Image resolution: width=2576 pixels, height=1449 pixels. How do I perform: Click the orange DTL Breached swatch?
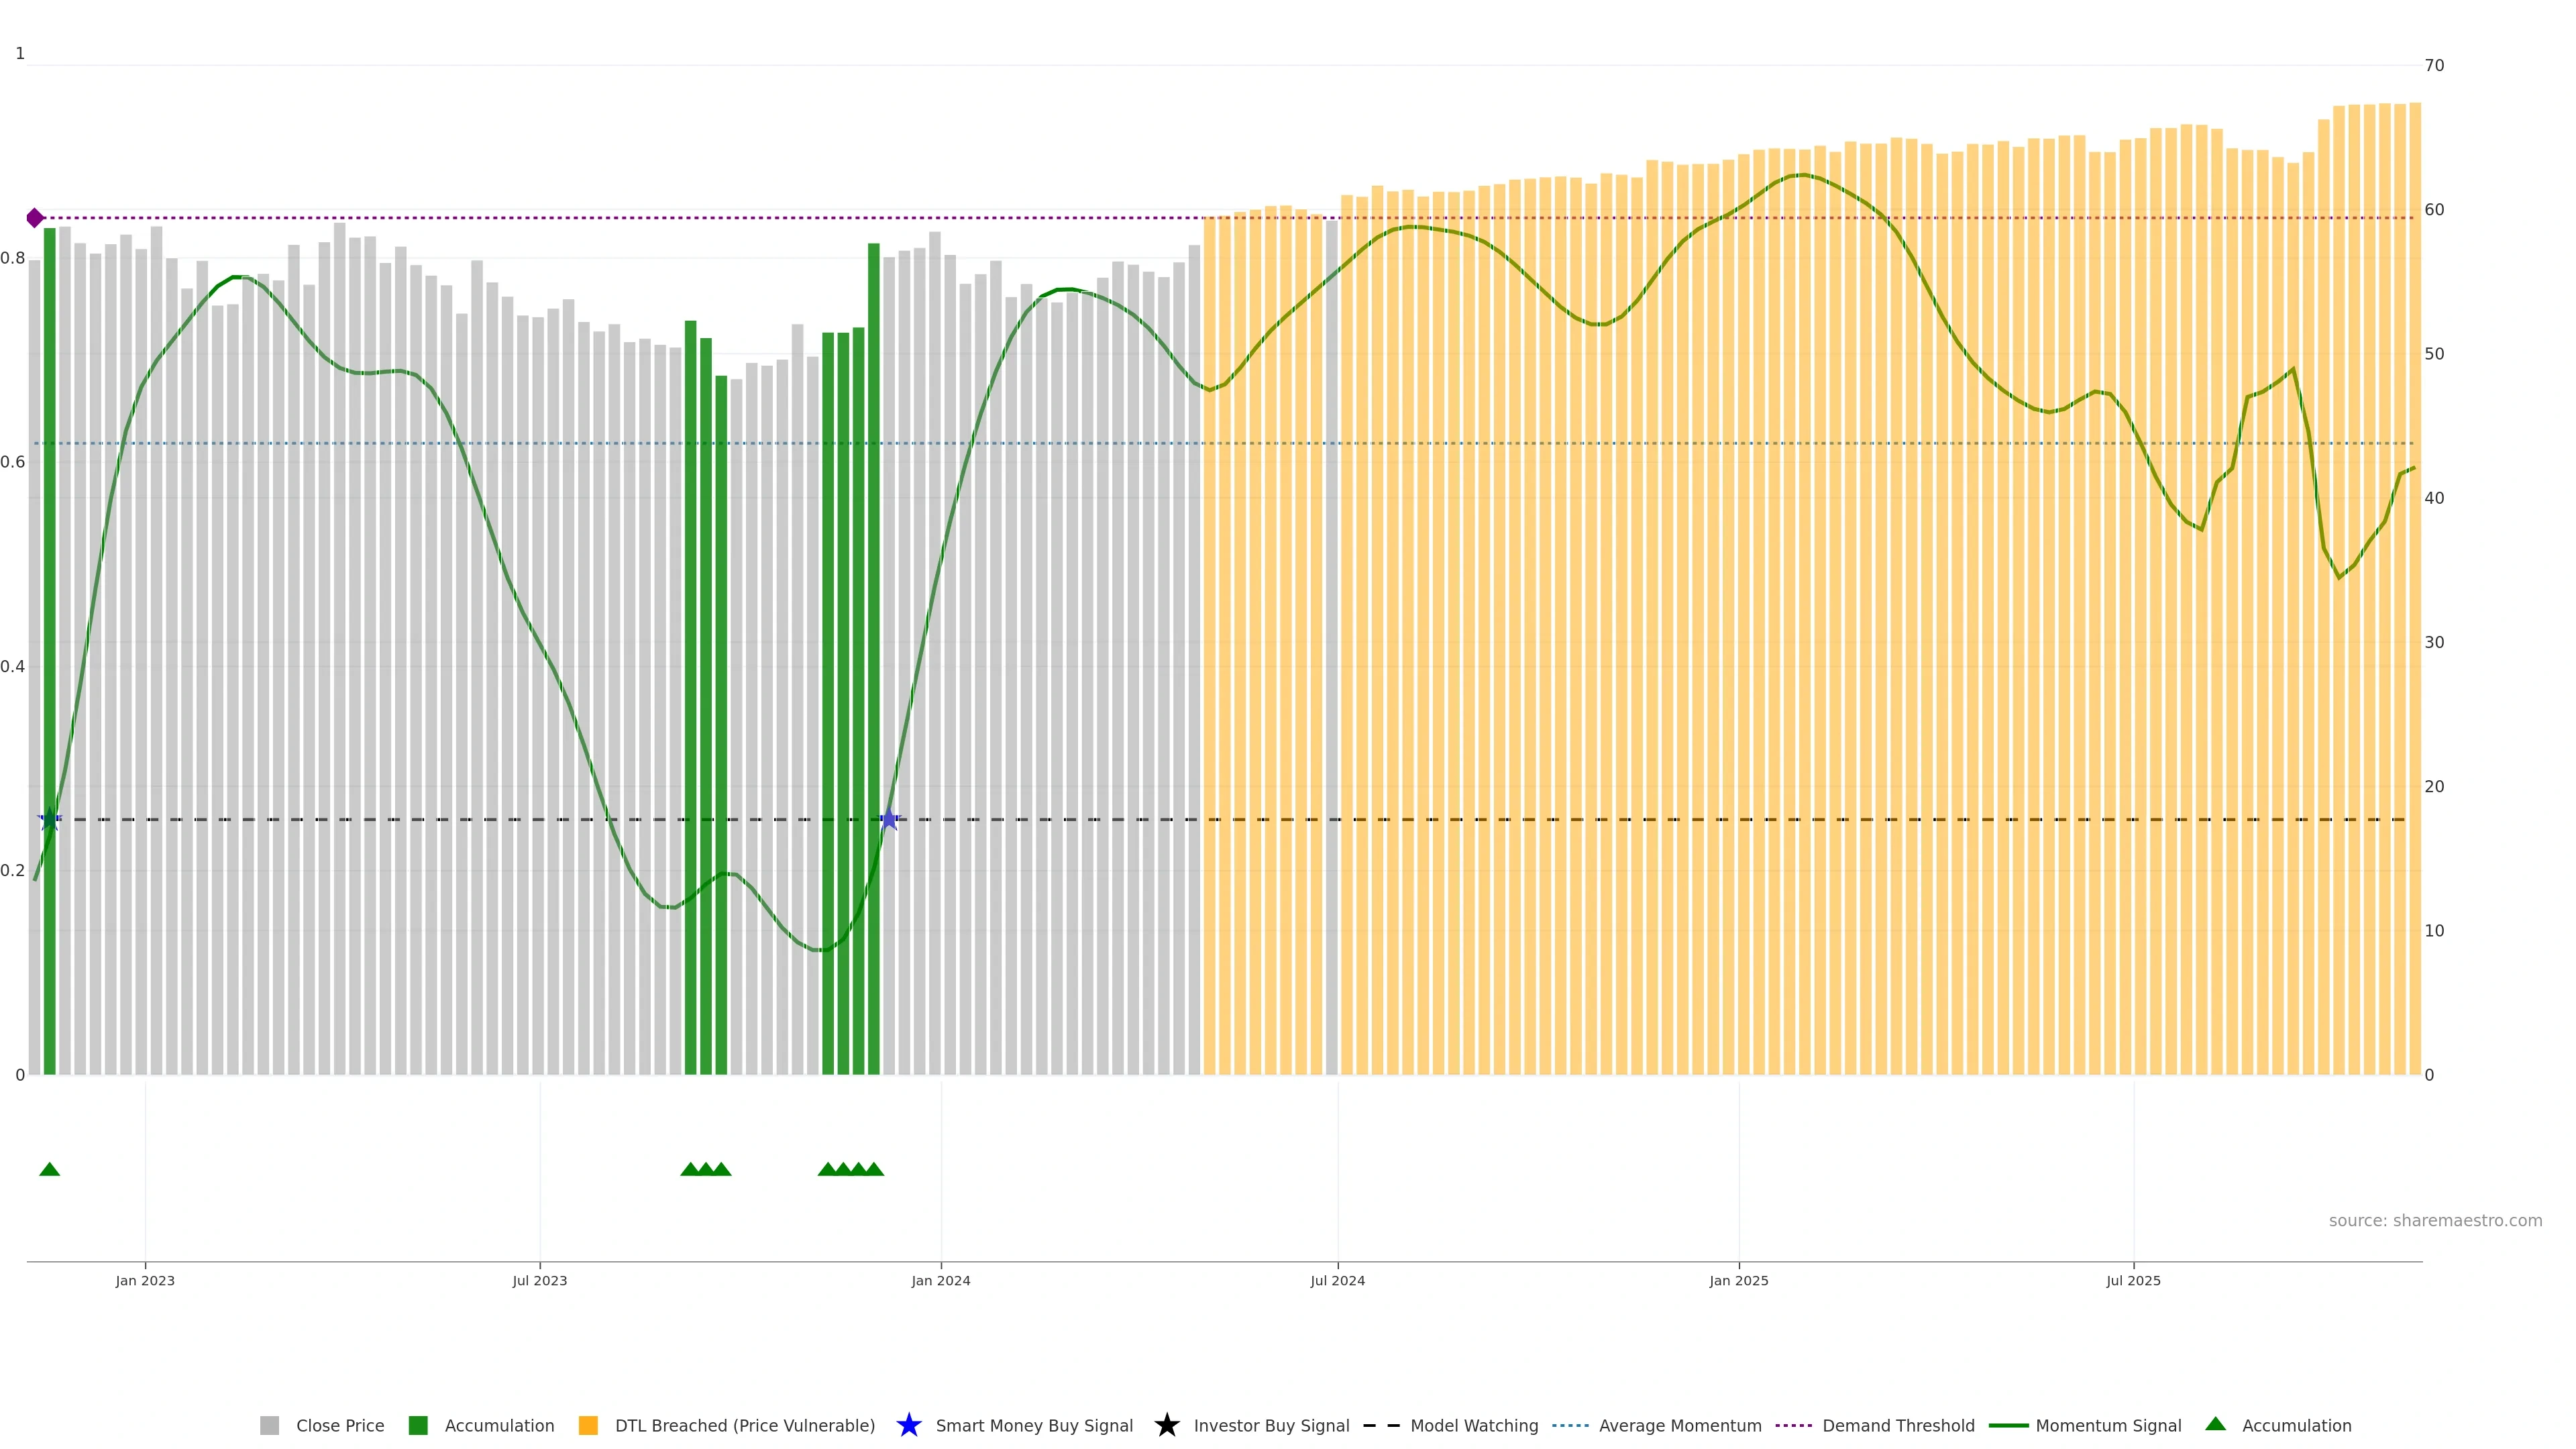[588, 1425]
